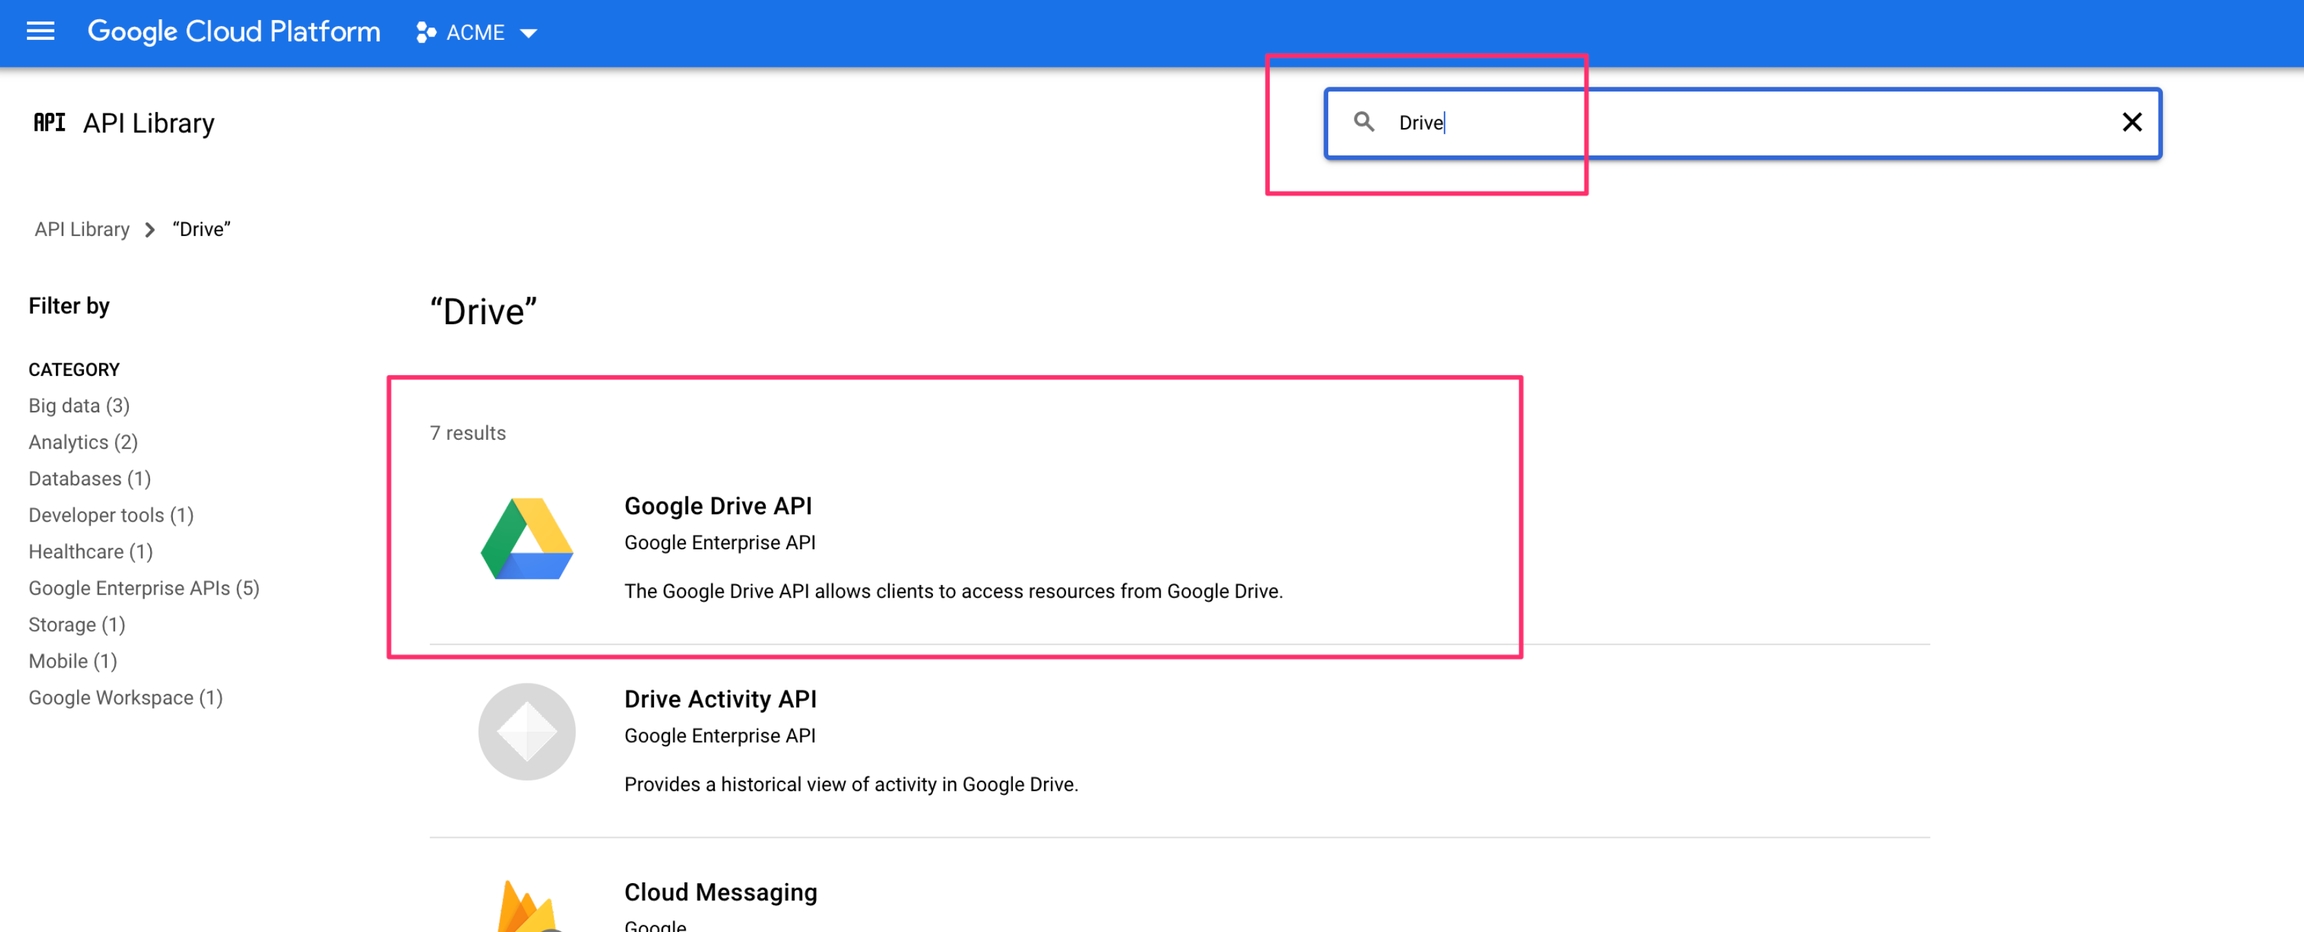This screenshot has height=932, width=2304.
Task: Focus the Drive search input field
Action: [x=1740, y=122]
